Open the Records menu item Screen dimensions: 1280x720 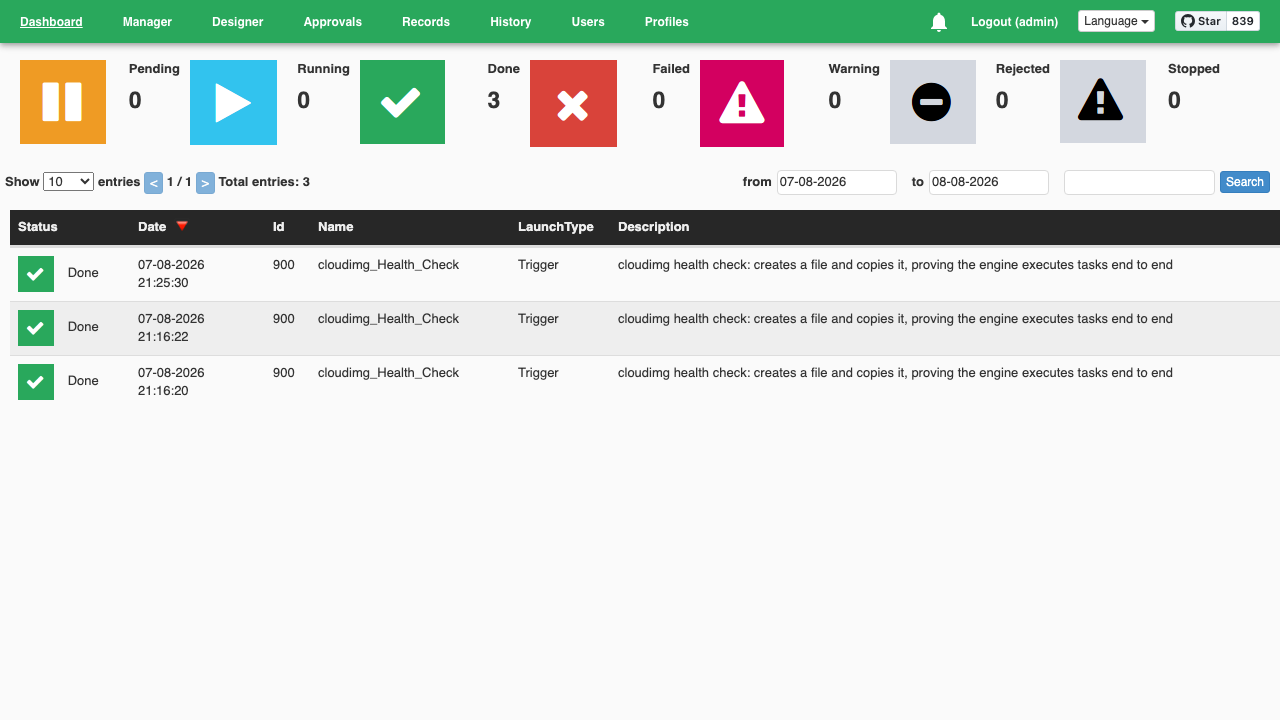point(426,22)
